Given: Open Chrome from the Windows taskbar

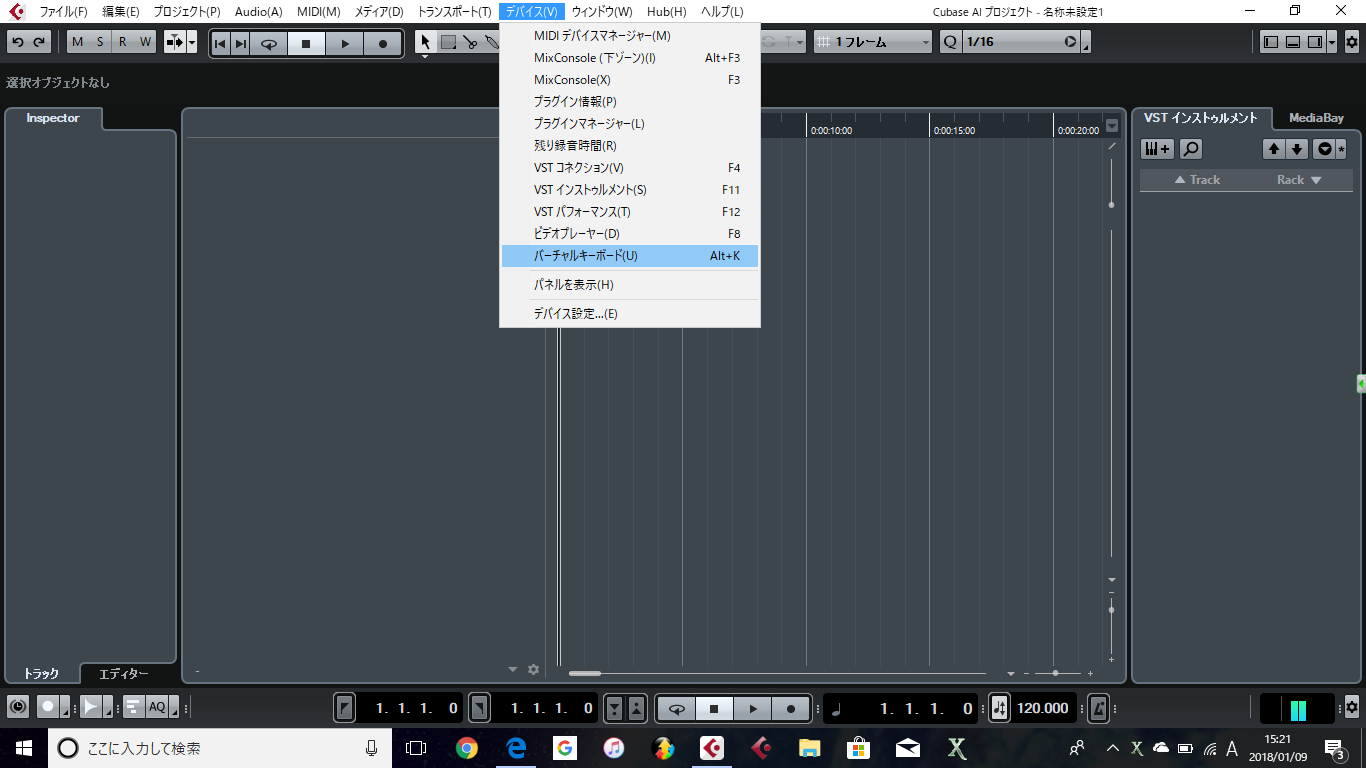Looking at the screenshot, I should 466,748.
